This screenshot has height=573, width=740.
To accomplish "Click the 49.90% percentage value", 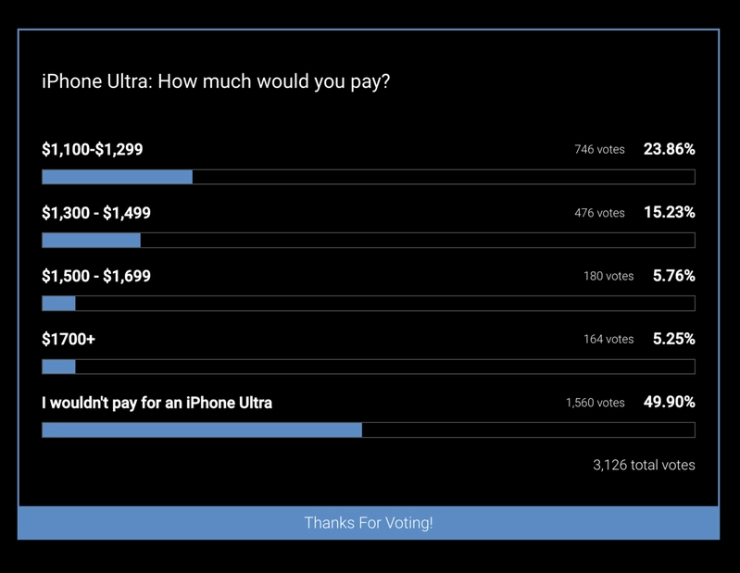I will (669, 402).
